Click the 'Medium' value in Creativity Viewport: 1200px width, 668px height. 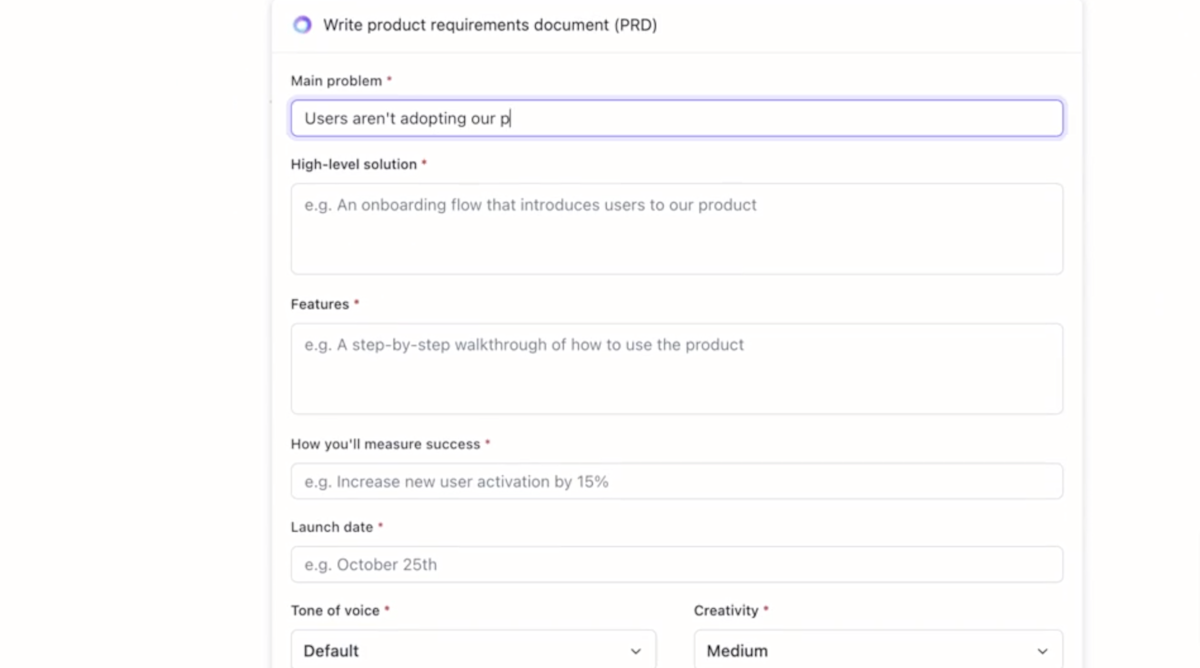737,650
